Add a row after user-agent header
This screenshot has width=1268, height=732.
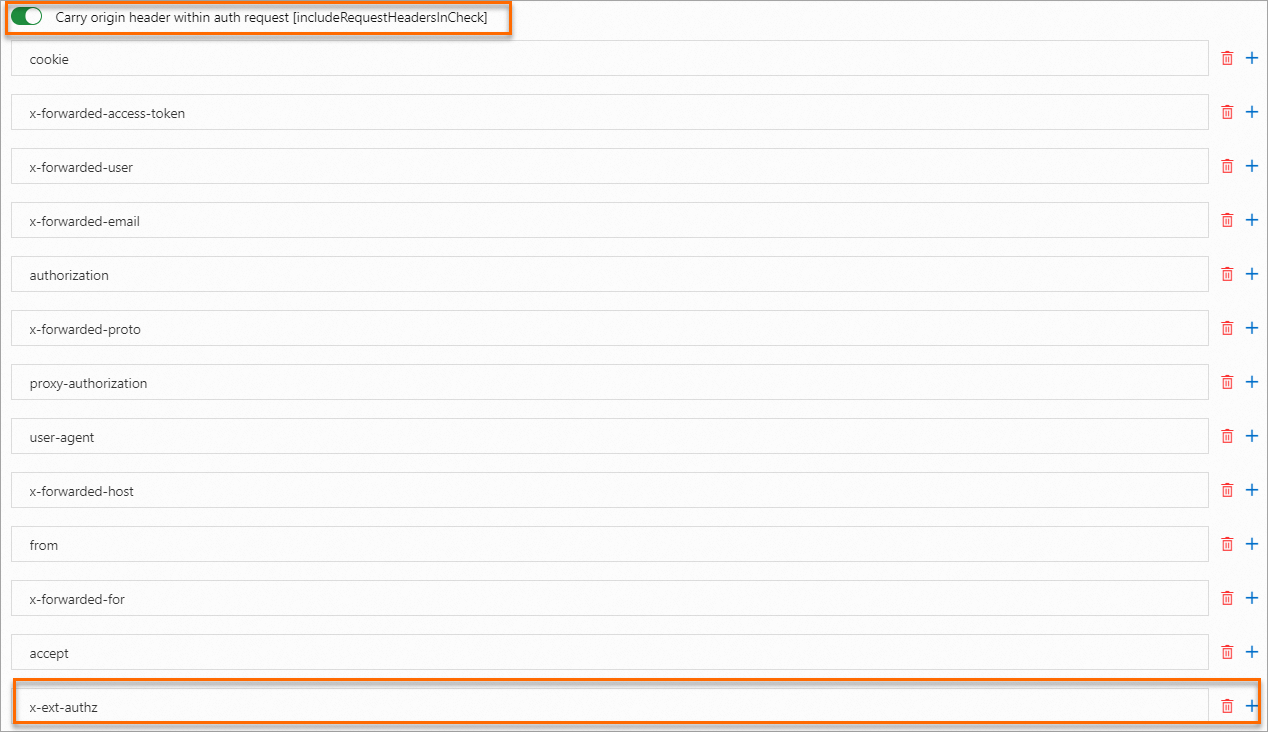[x=1251, y=436]
